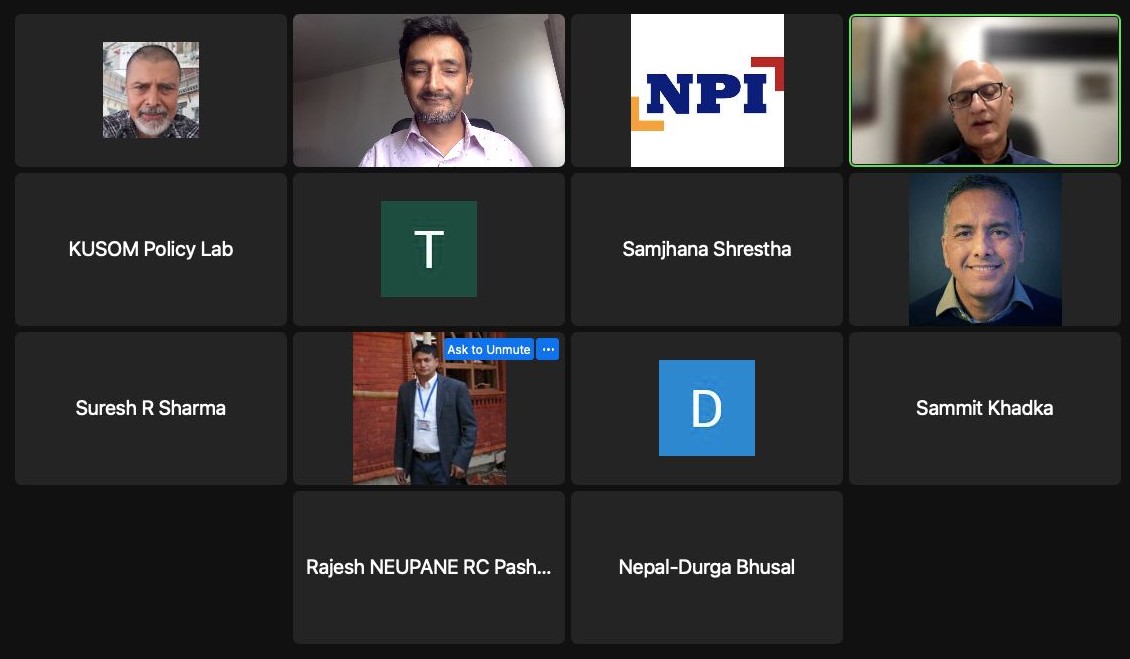Select the green T avatar tile
The height and width of the screenshot is (659, 1130).
pos(429,249)
